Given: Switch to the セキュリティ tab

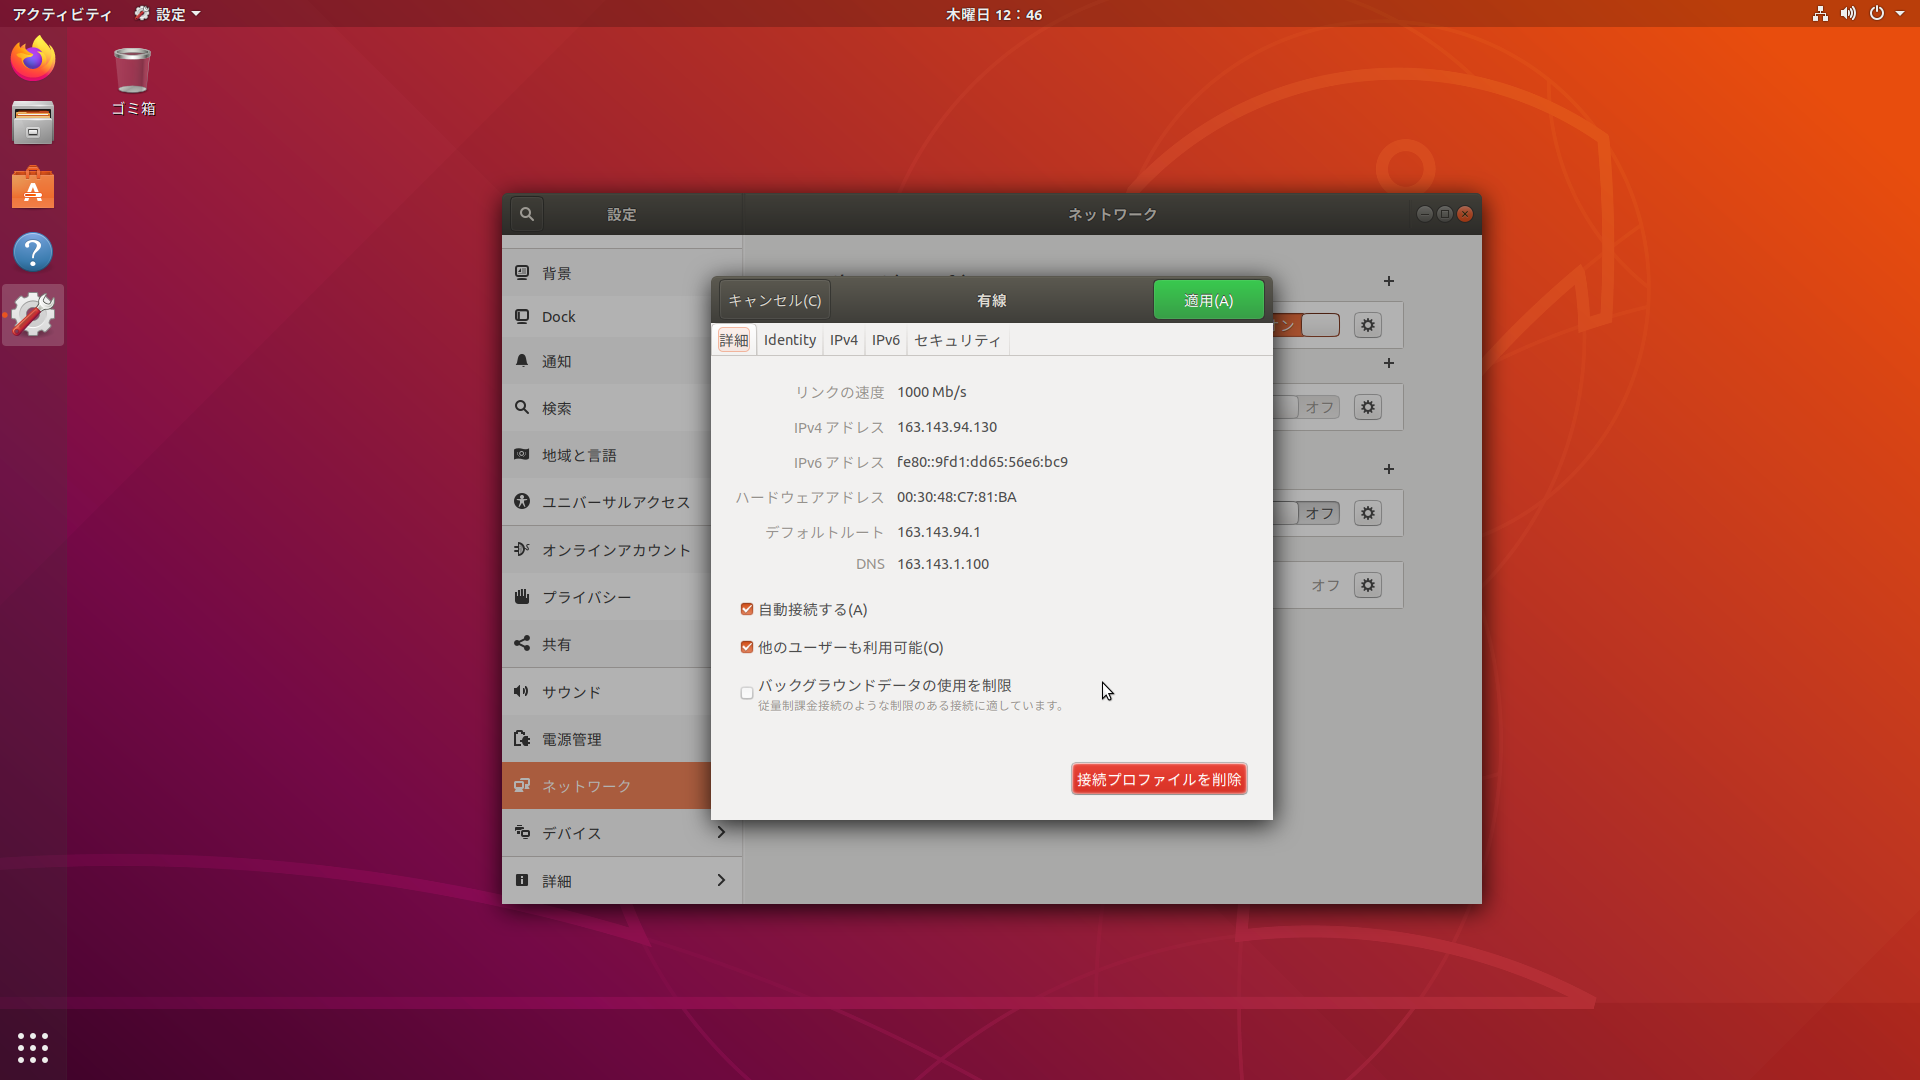Looking at the screenshot, I should (x=958, y=340).
